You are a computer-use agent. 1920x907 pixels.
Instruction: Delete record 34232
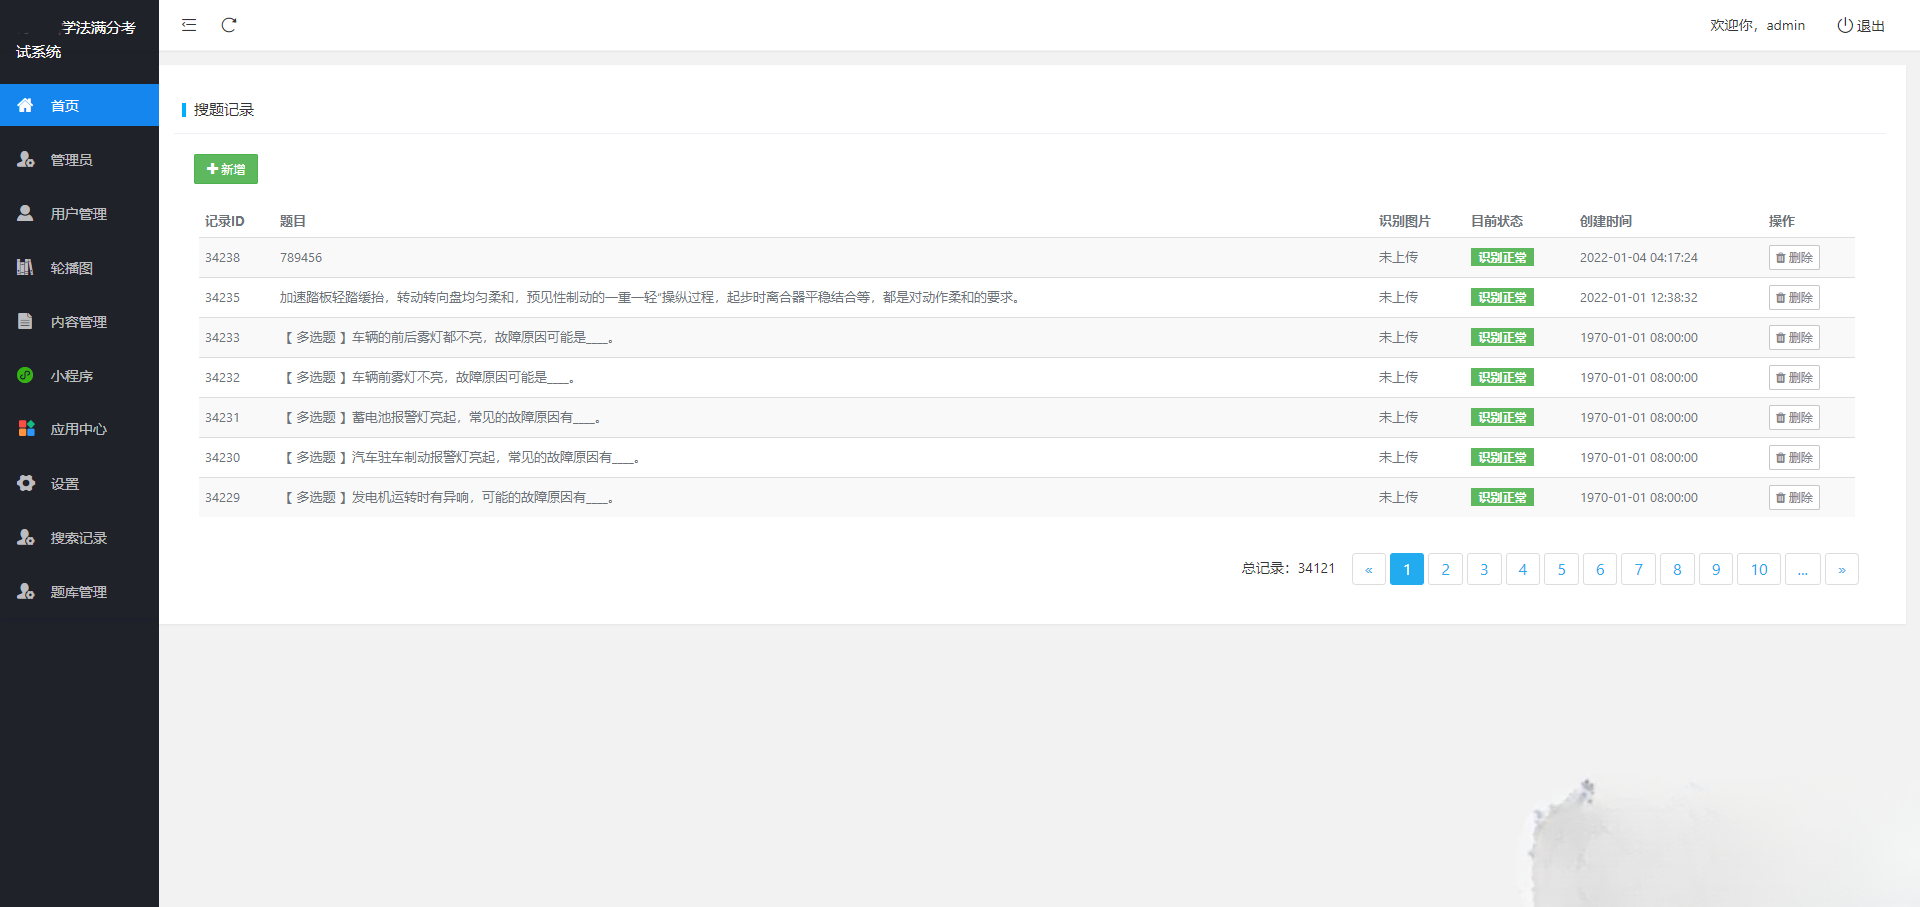1794,377
